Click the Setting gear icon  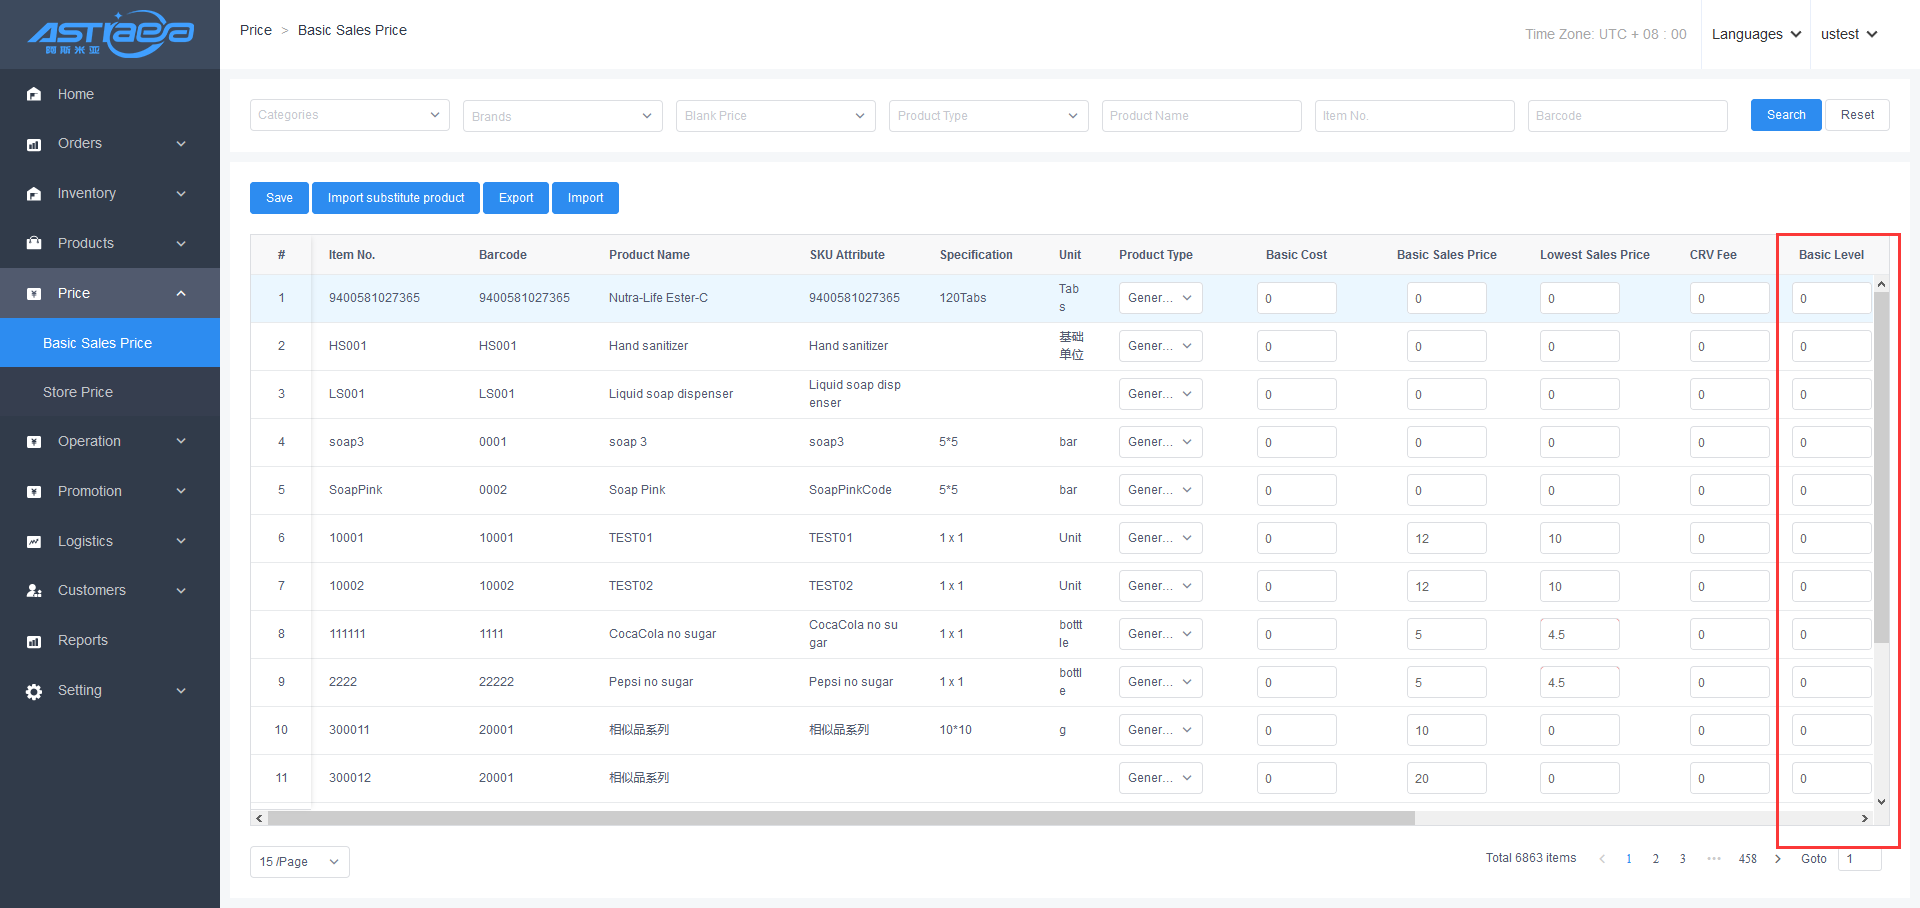pyautogui.click(x=34, y=691)
